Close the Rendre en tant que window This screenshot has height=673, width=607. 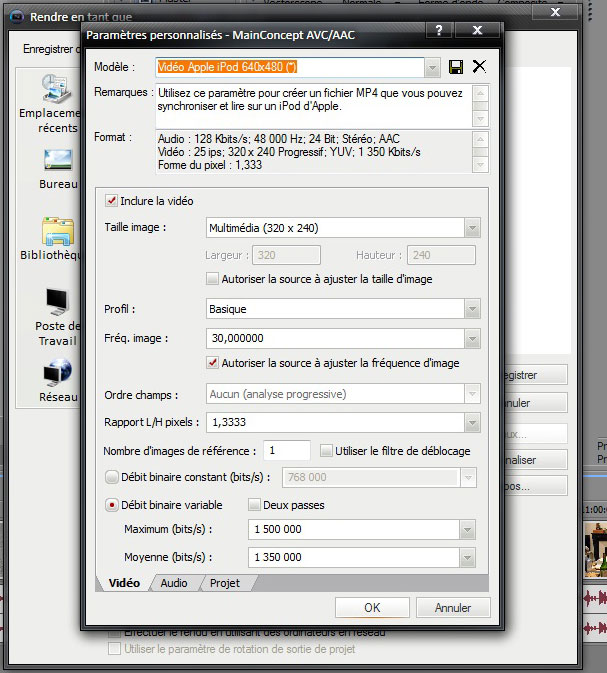pyautogui.click(x=555, y=12)
